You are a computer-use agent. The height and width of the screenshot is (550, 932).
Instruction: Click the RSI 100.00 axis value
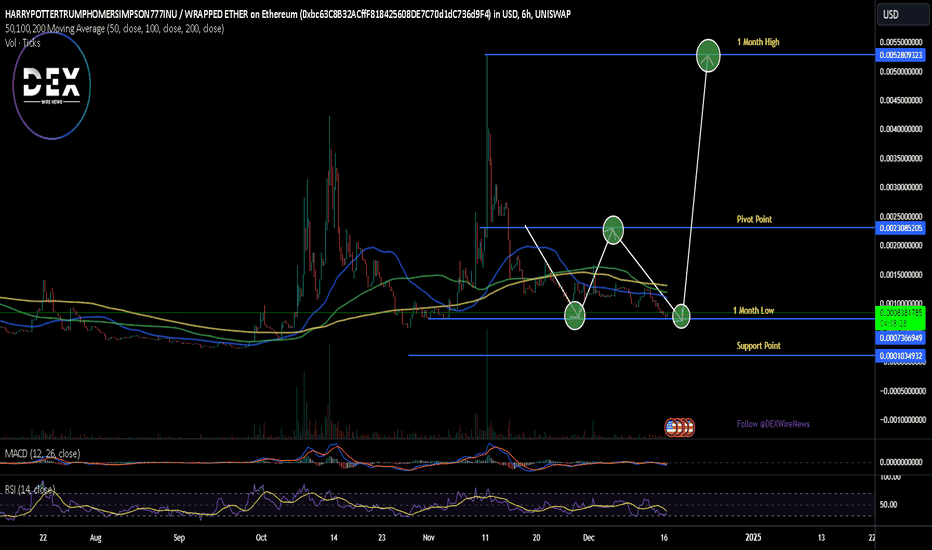(x=890, y=477)
